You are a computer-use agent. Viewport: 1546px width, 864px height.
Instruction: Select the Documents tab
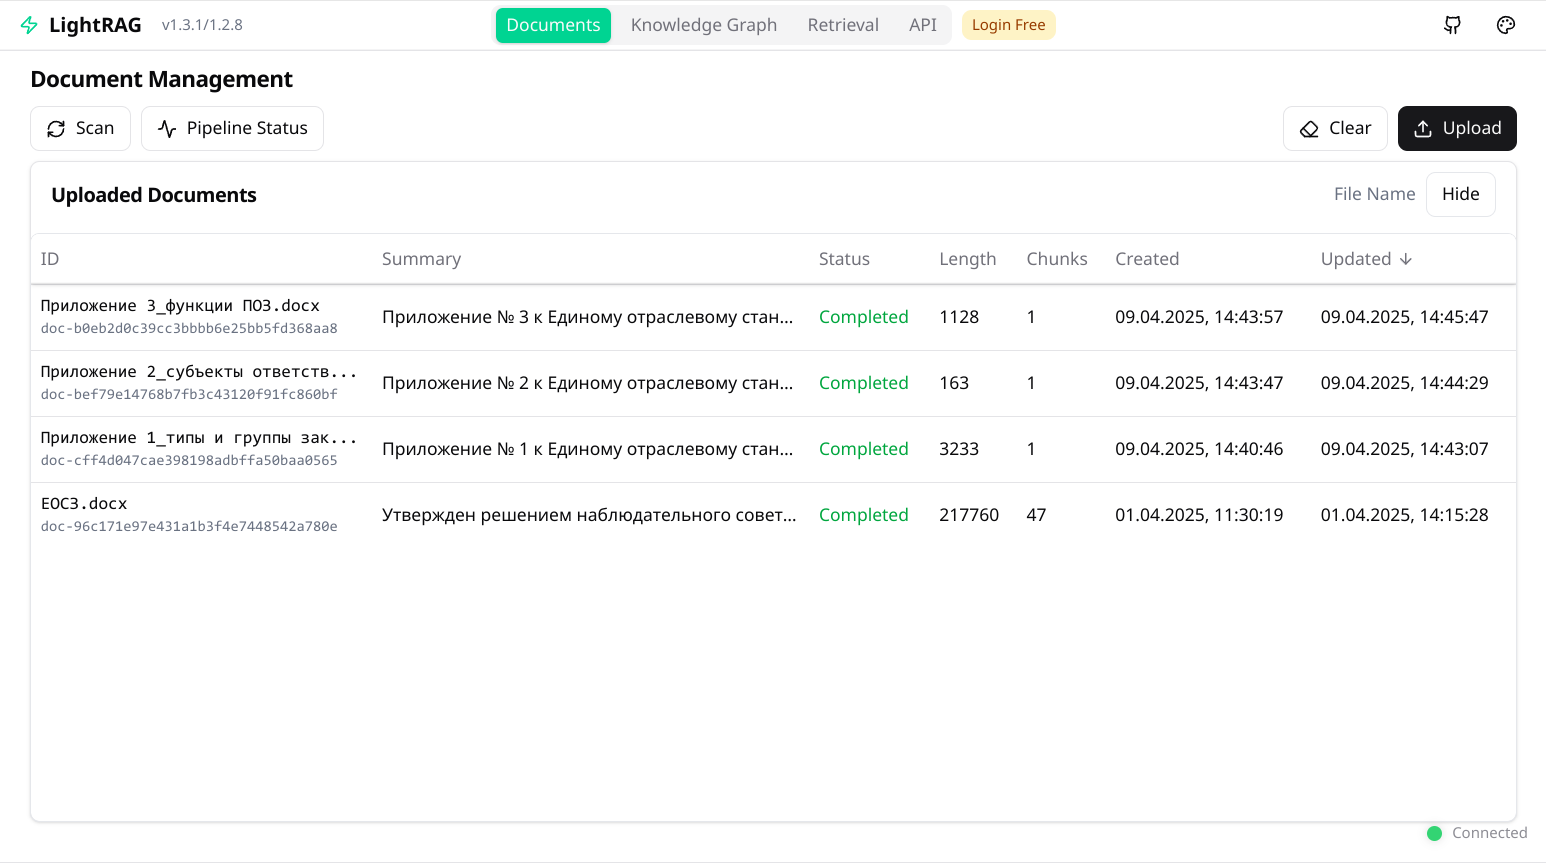pyautogui.click(x=553, y=25)
